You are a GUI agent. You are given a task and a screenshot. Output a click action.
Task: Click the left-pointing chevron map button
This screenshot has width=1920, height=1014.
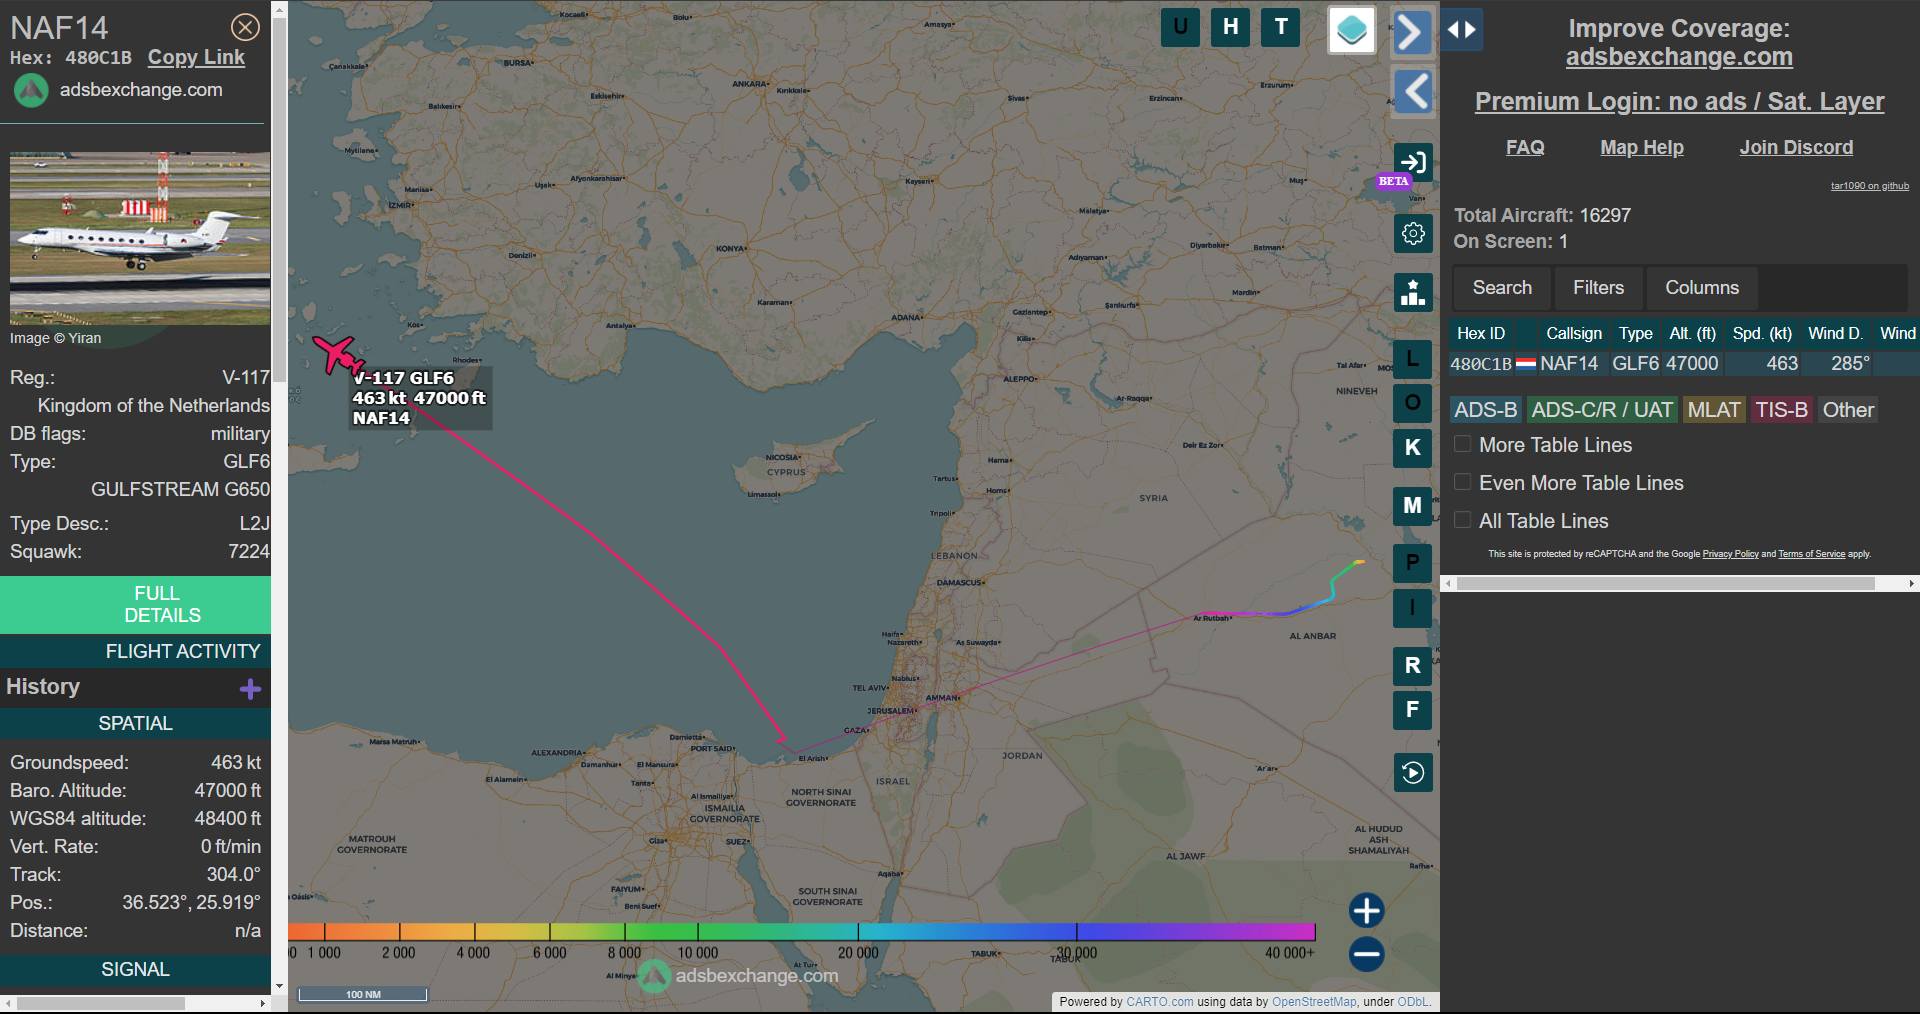(1413, 91)
